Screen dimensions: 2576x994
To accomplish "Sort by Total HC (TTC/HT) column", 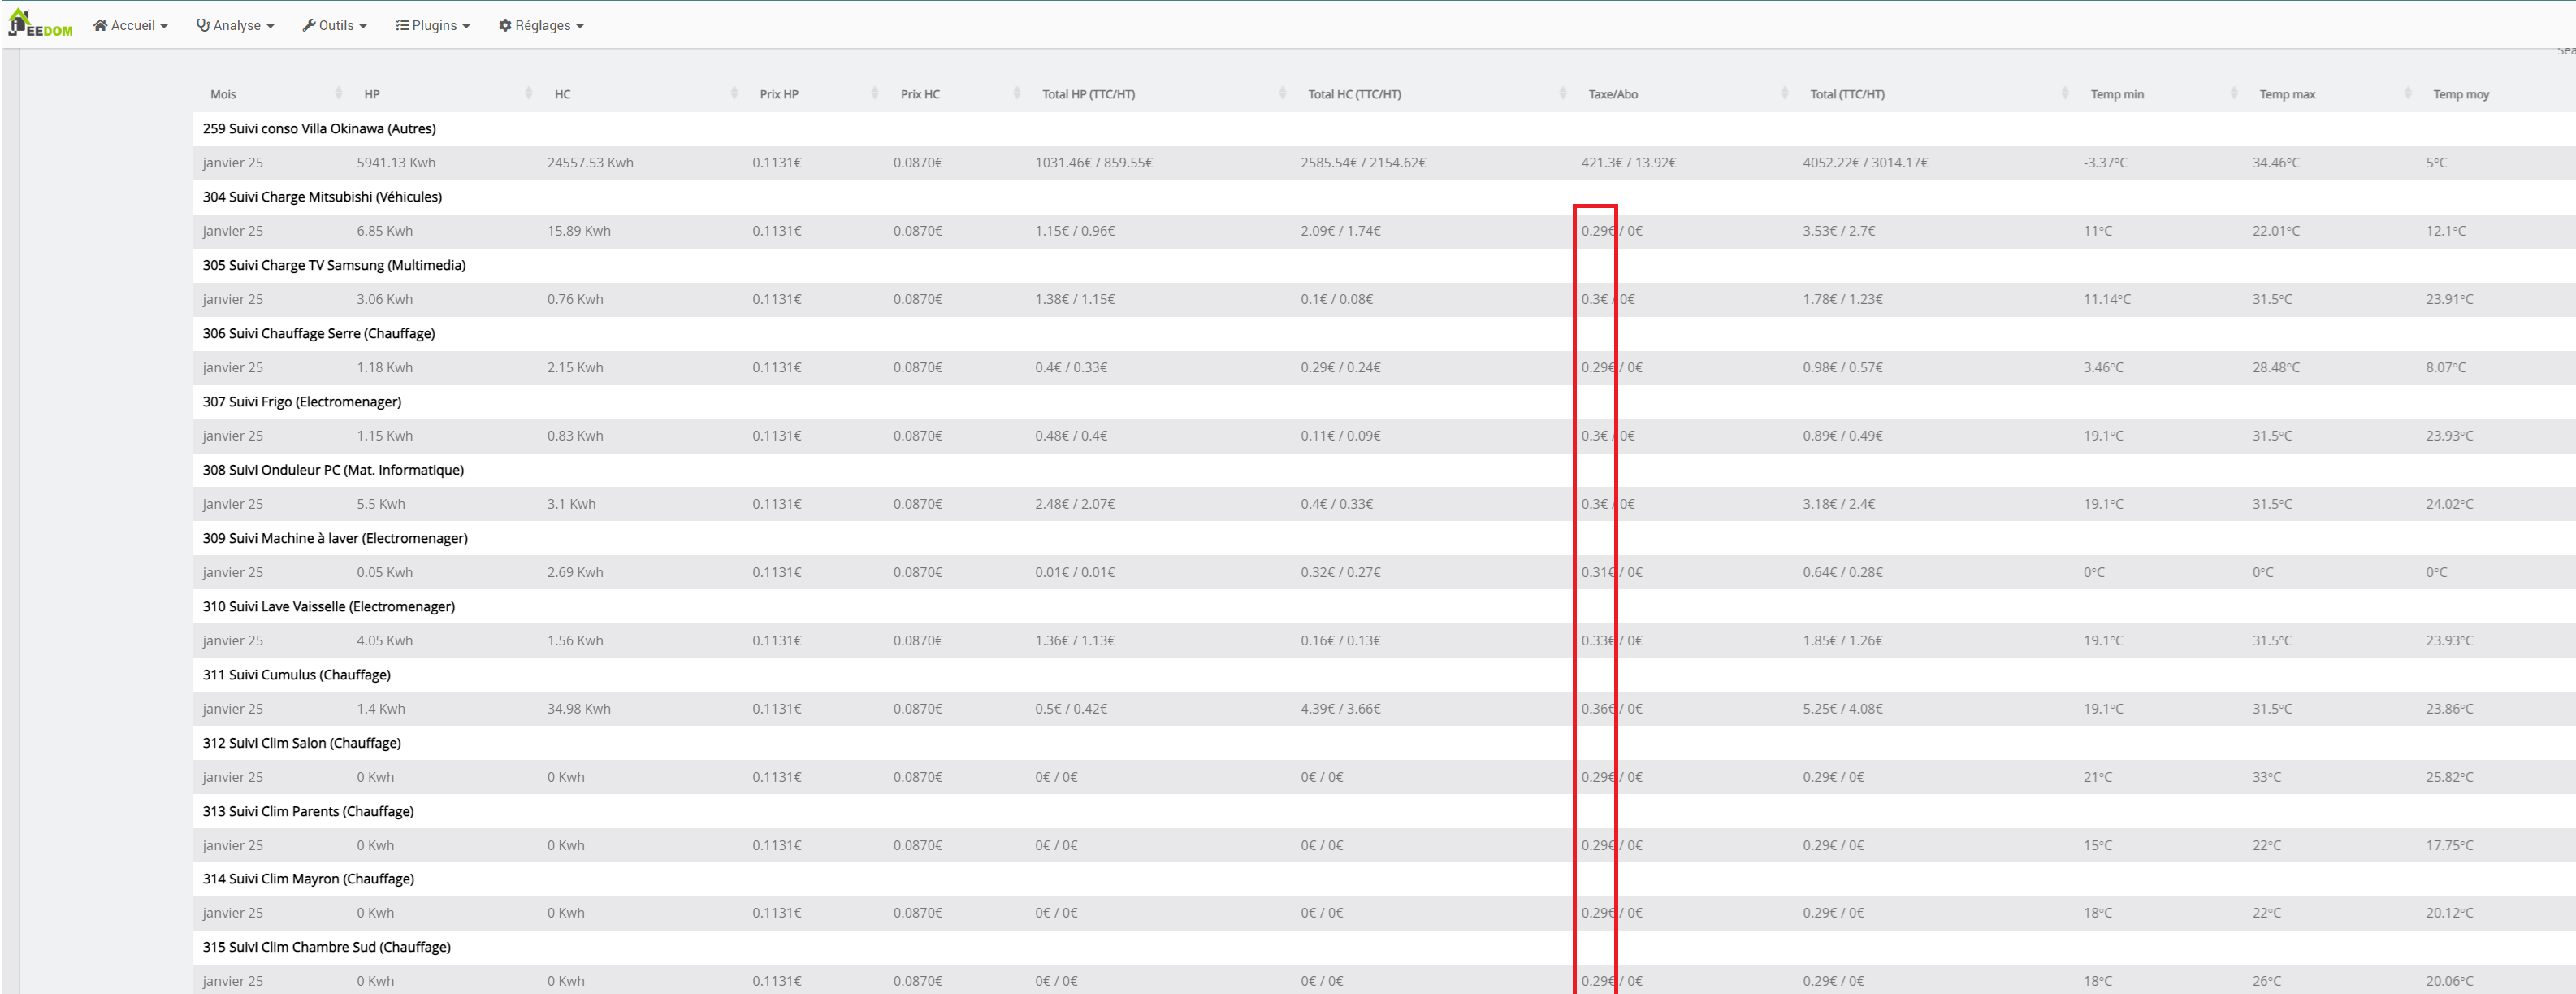I will click(x=1354, y=94).
